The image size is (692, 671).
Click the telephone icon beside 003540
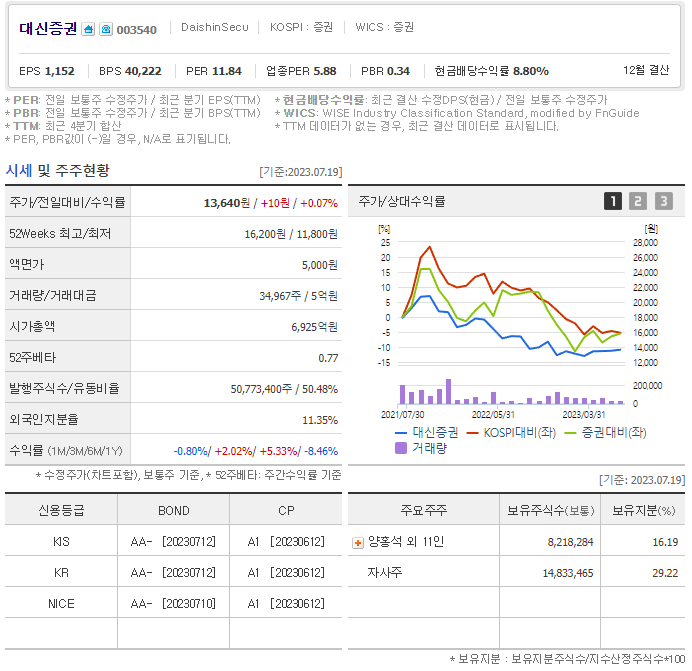pyautogui.click(x=106, y=29)
